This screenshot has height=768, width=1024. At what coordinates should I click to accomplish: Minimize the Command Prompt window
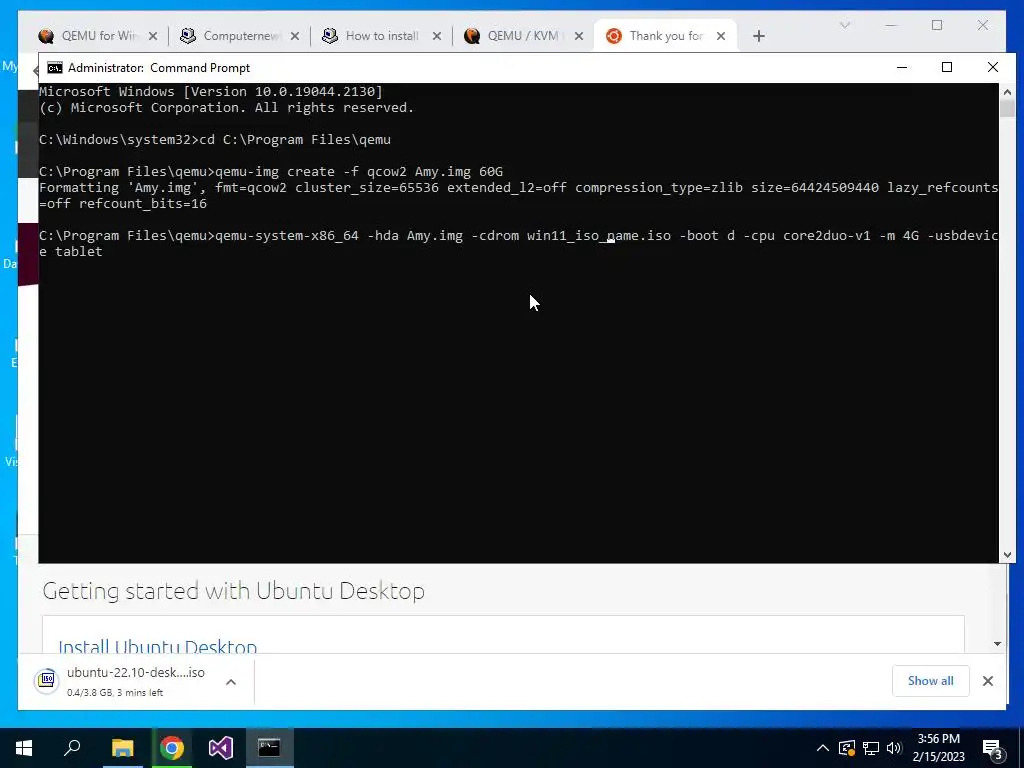click(x=902, y=67)
